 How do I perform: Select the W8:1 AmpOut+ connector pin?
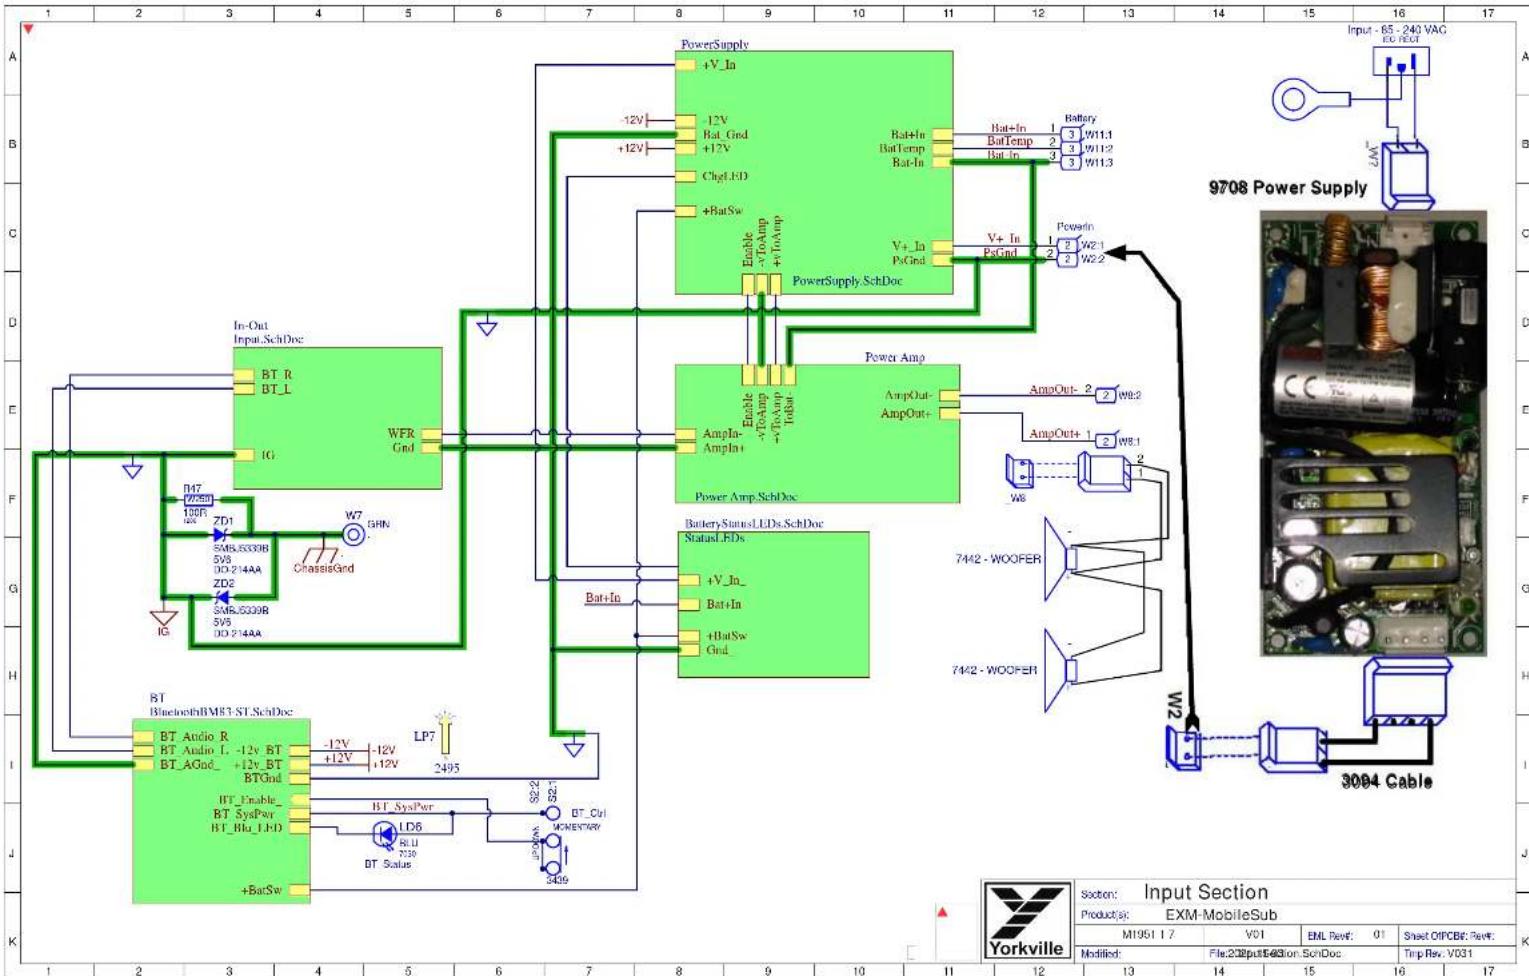click(1105, 441)
